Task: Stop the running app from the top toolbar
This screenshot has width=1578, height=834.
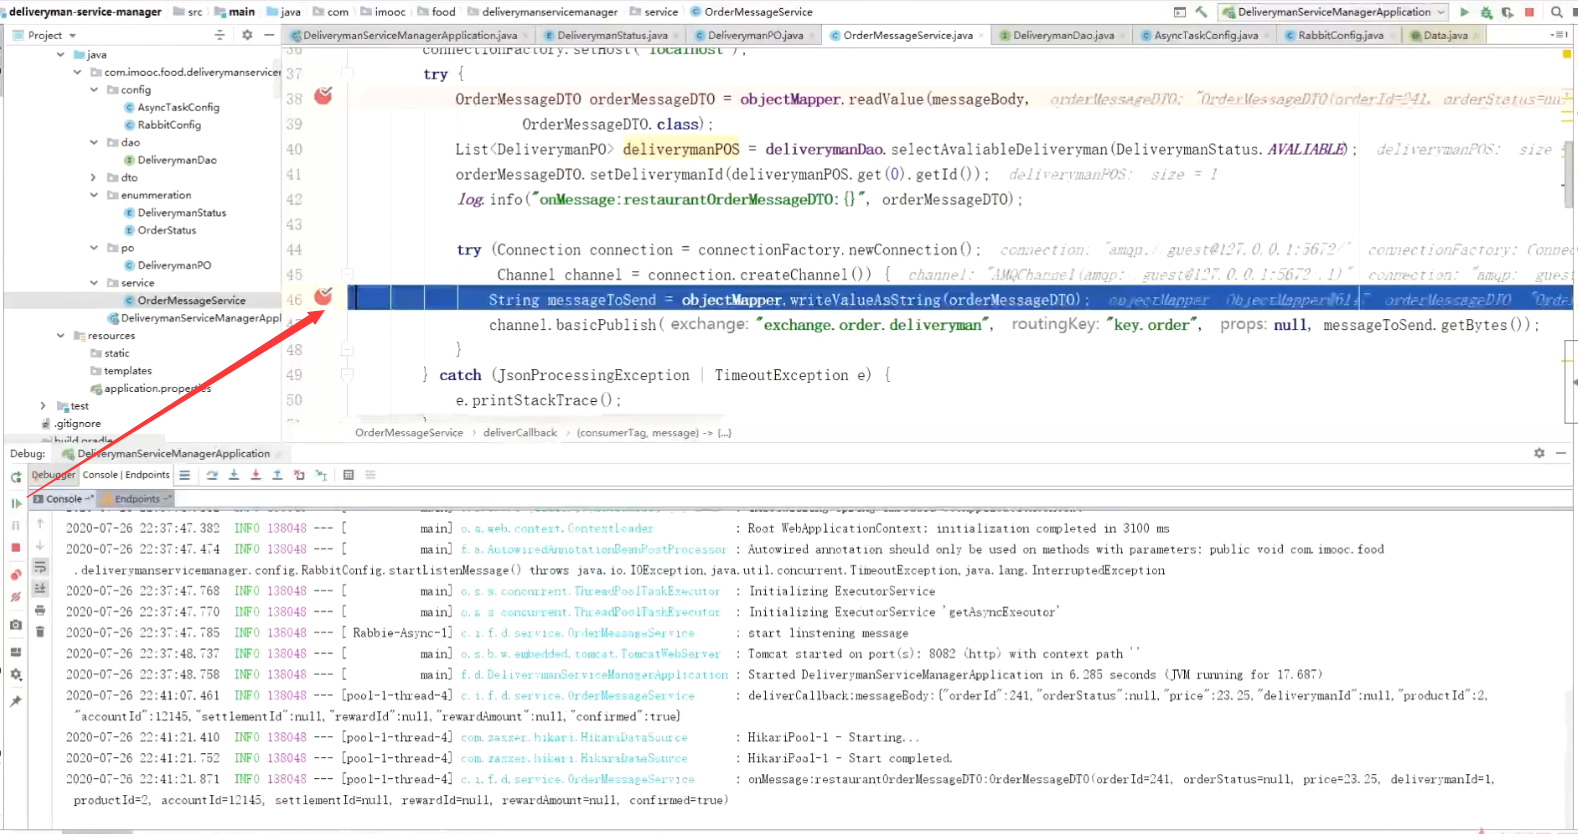Action: (x=1529, y=12)
